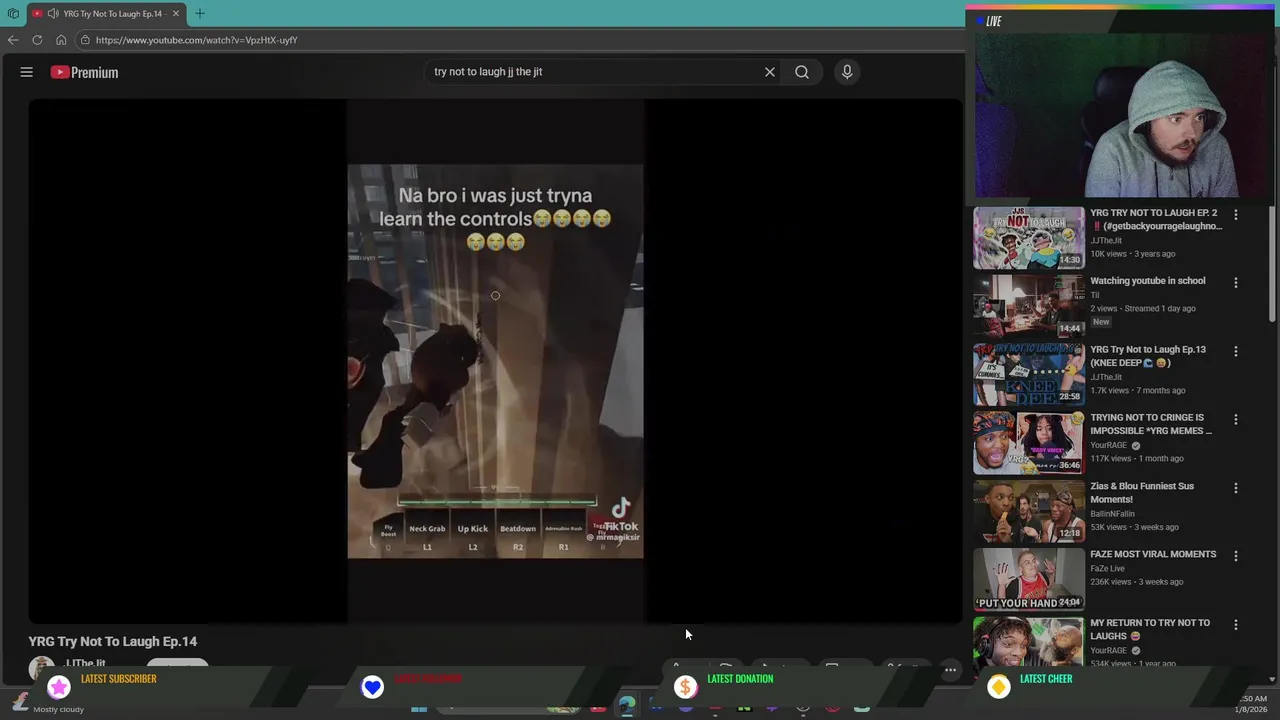1280x720 pixels.
Task: Click '53K views • 3 weeks ago' text
Action: coord(1134,527)
